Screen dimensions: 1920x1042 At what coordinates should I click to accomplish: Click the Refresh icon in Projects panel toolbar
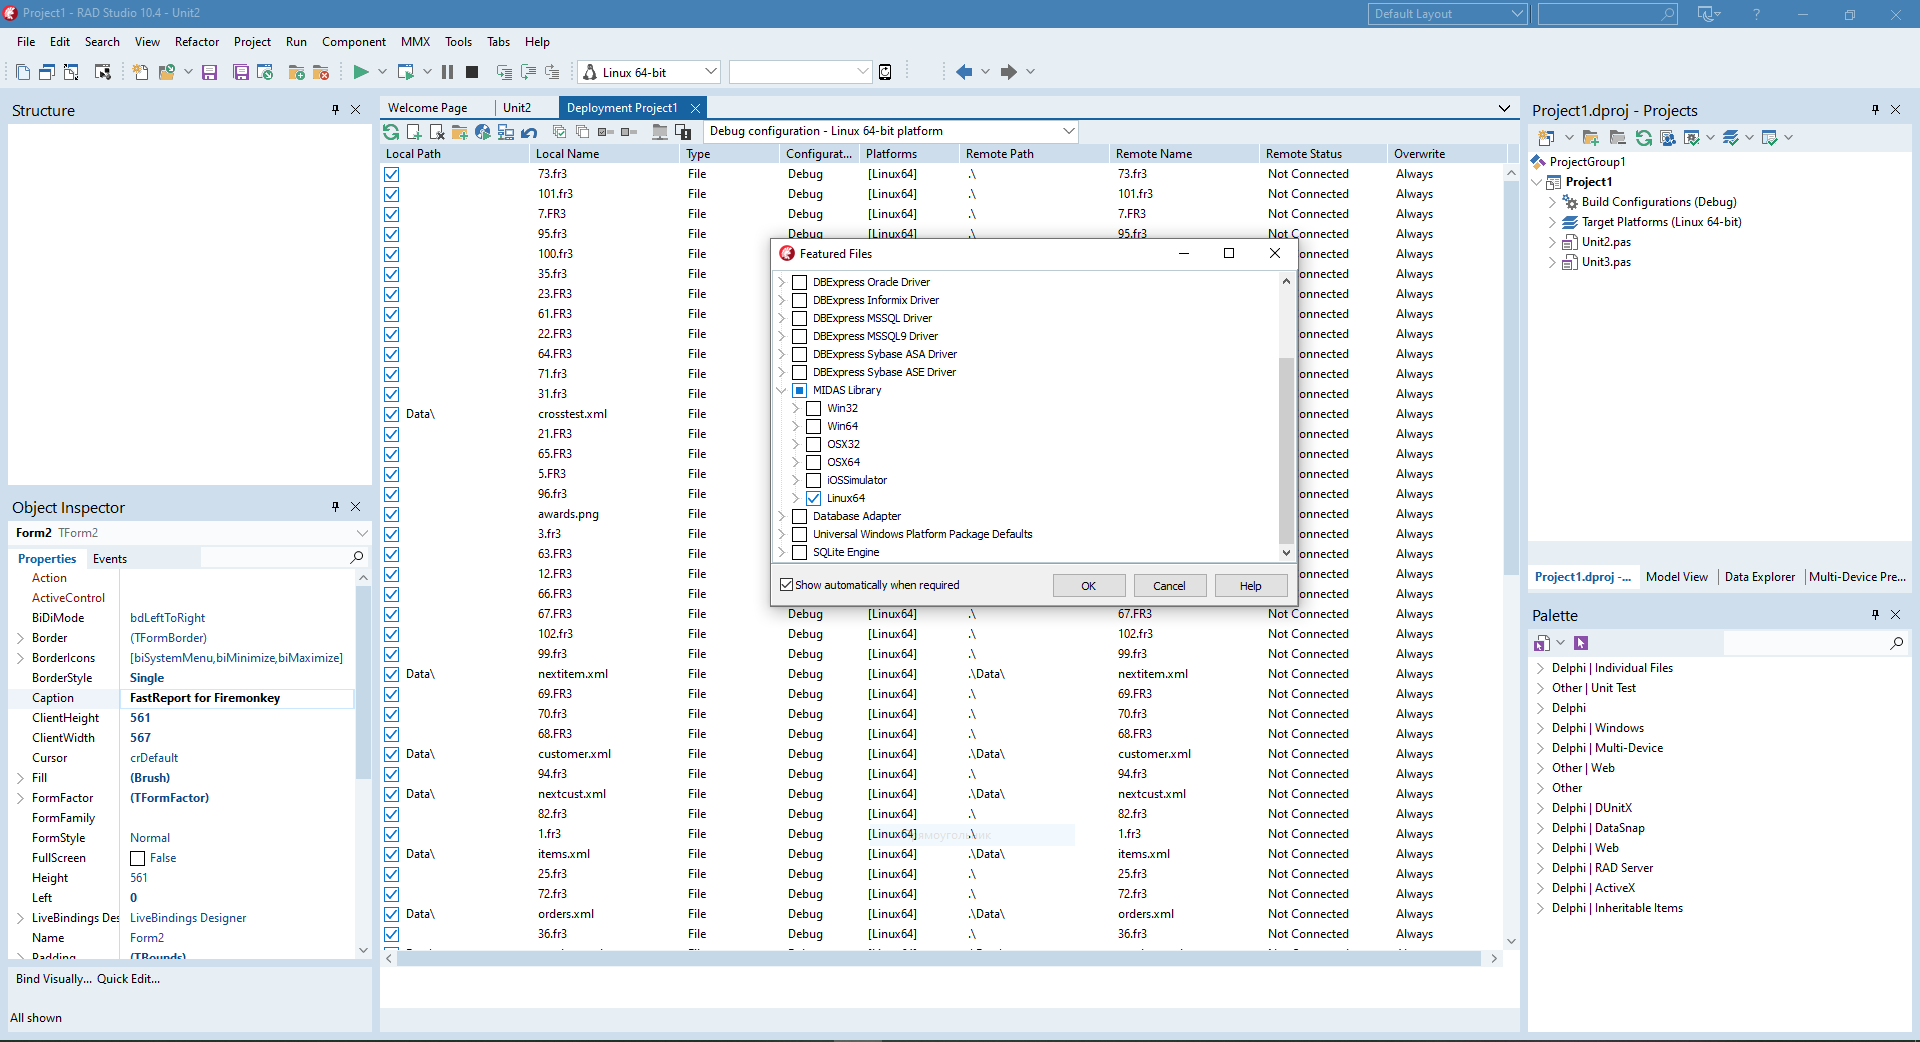click(1643, 138)
